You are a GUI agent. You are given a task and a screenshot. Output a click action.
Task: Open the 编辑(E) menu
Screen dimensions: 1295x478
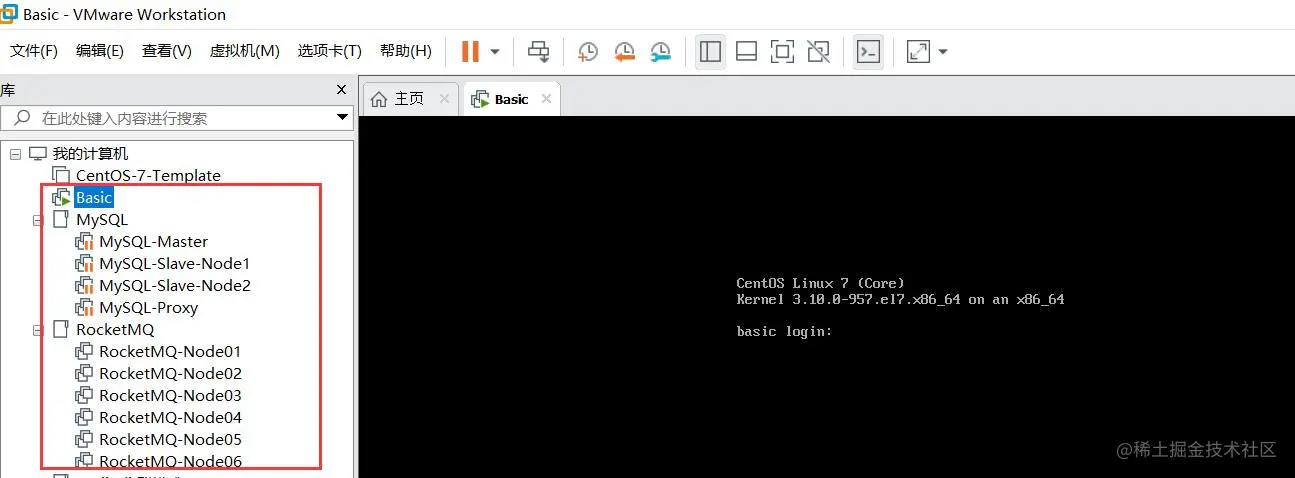[100, 51]
